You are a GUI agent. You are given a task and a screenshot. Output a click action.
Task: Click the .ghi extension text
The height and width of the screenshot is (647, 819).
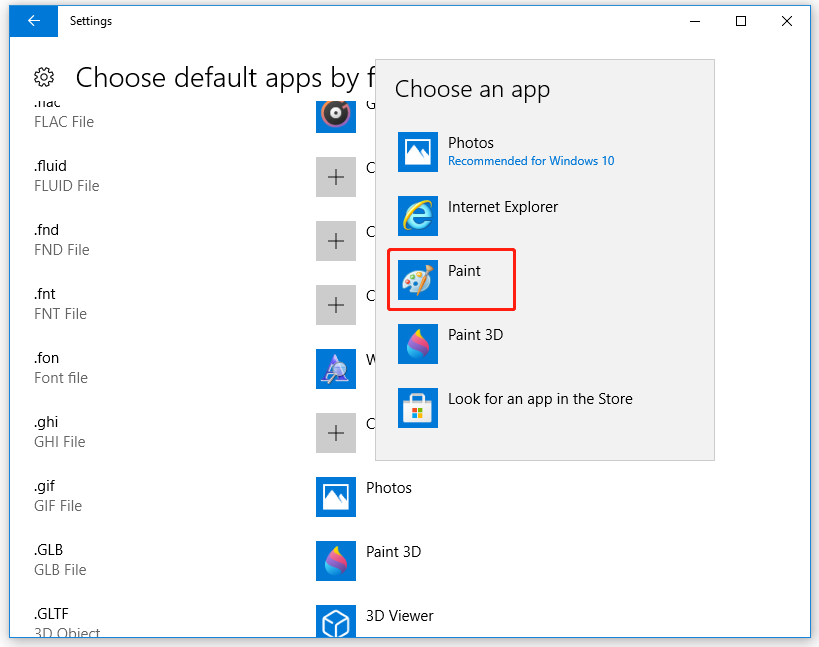tap(46, 422)
